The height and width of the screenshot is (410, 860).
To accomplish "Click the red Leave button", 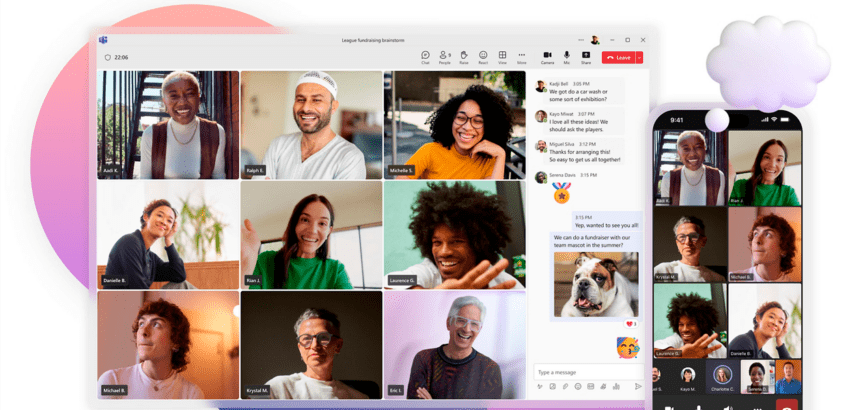I will 619,57.
